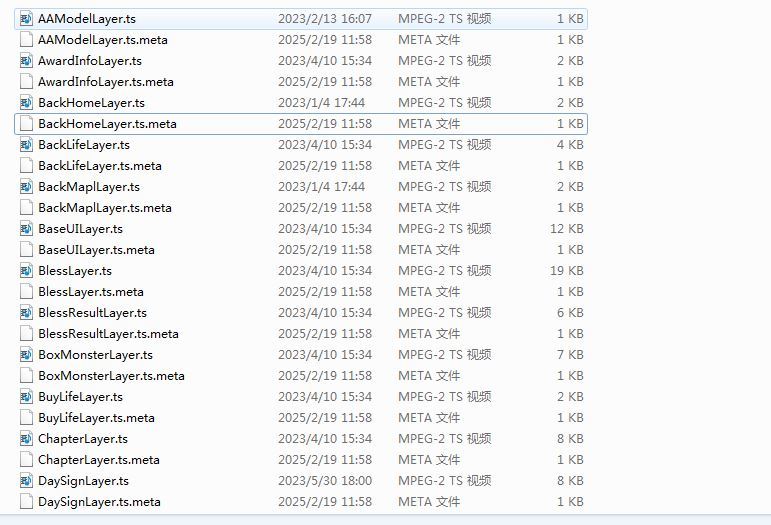Viewport: 771px width, 525px height.
Task: Select the ChapterLayer.ts file icon
Action: (27, 439)
